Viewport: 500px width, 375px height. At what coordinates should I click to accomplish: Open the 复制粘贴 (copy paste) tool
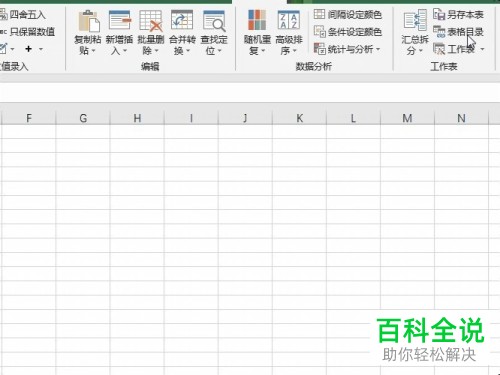coord(88,33)
